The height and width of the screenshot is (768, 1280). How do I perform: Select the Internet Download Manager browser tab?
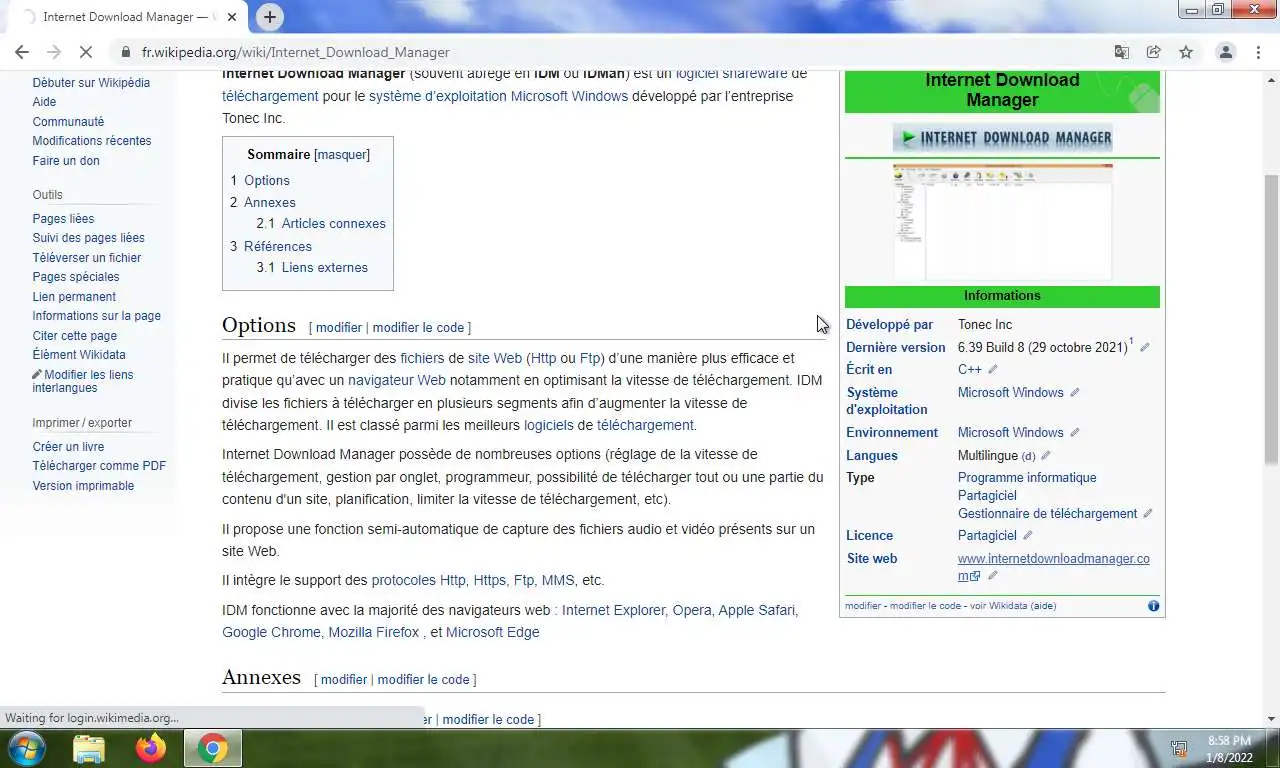pyautogui.click(x=130, y=17)
